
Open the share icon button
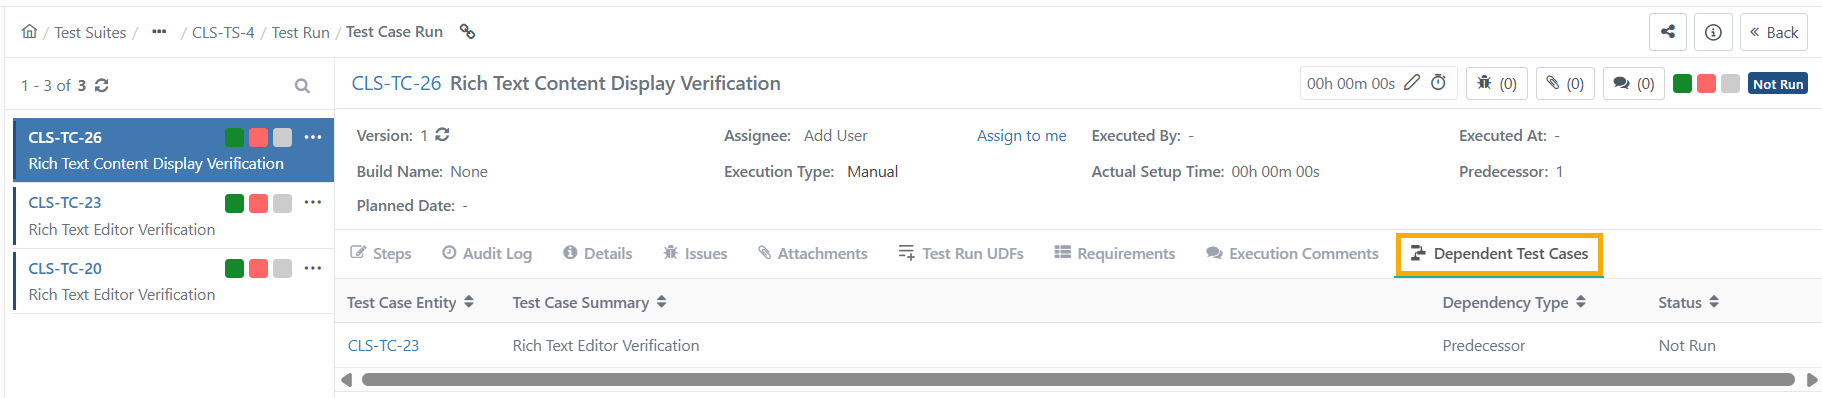1668,32
